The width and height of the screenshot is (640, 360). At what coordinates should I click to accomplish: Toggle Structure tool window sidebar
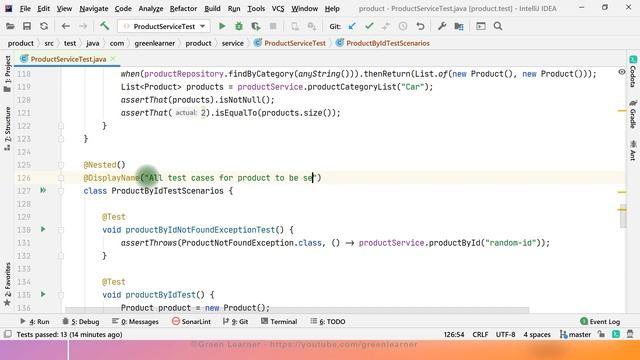(x=7, y=129)
